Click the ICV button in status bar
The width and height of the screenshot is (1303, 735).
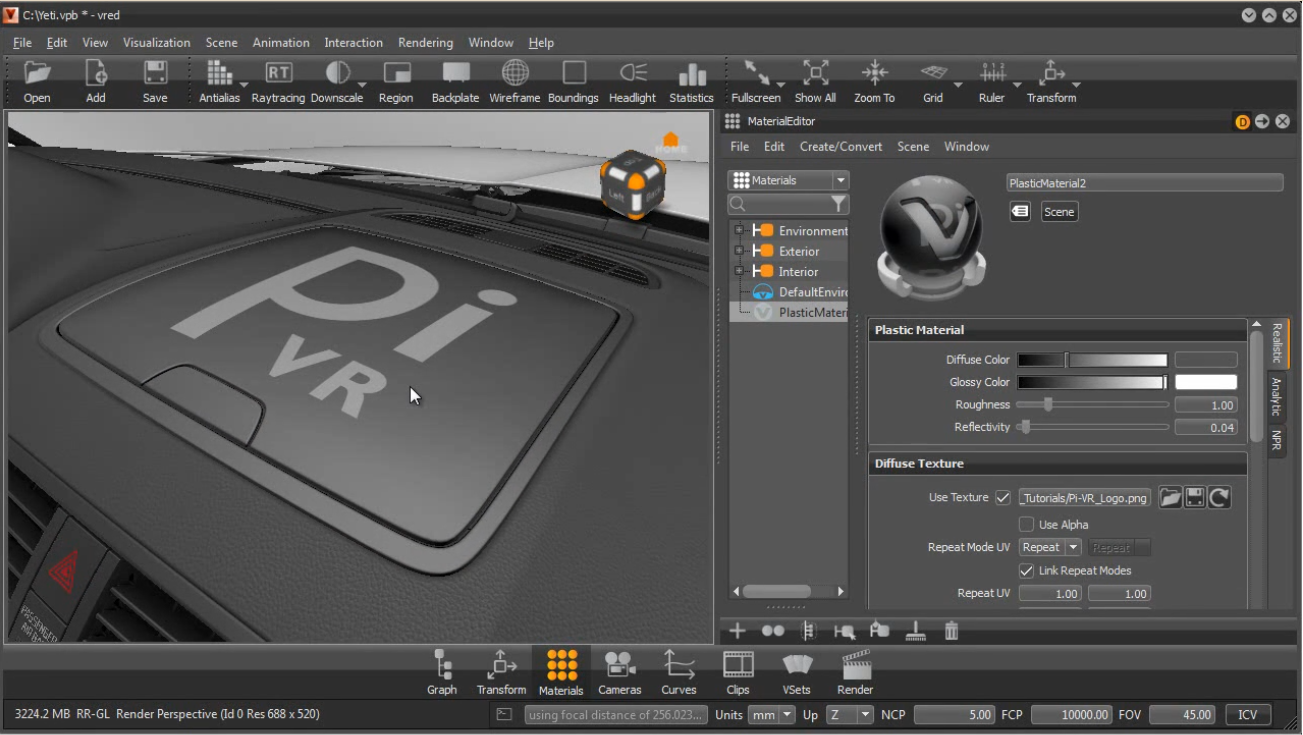coord(1248,714)
